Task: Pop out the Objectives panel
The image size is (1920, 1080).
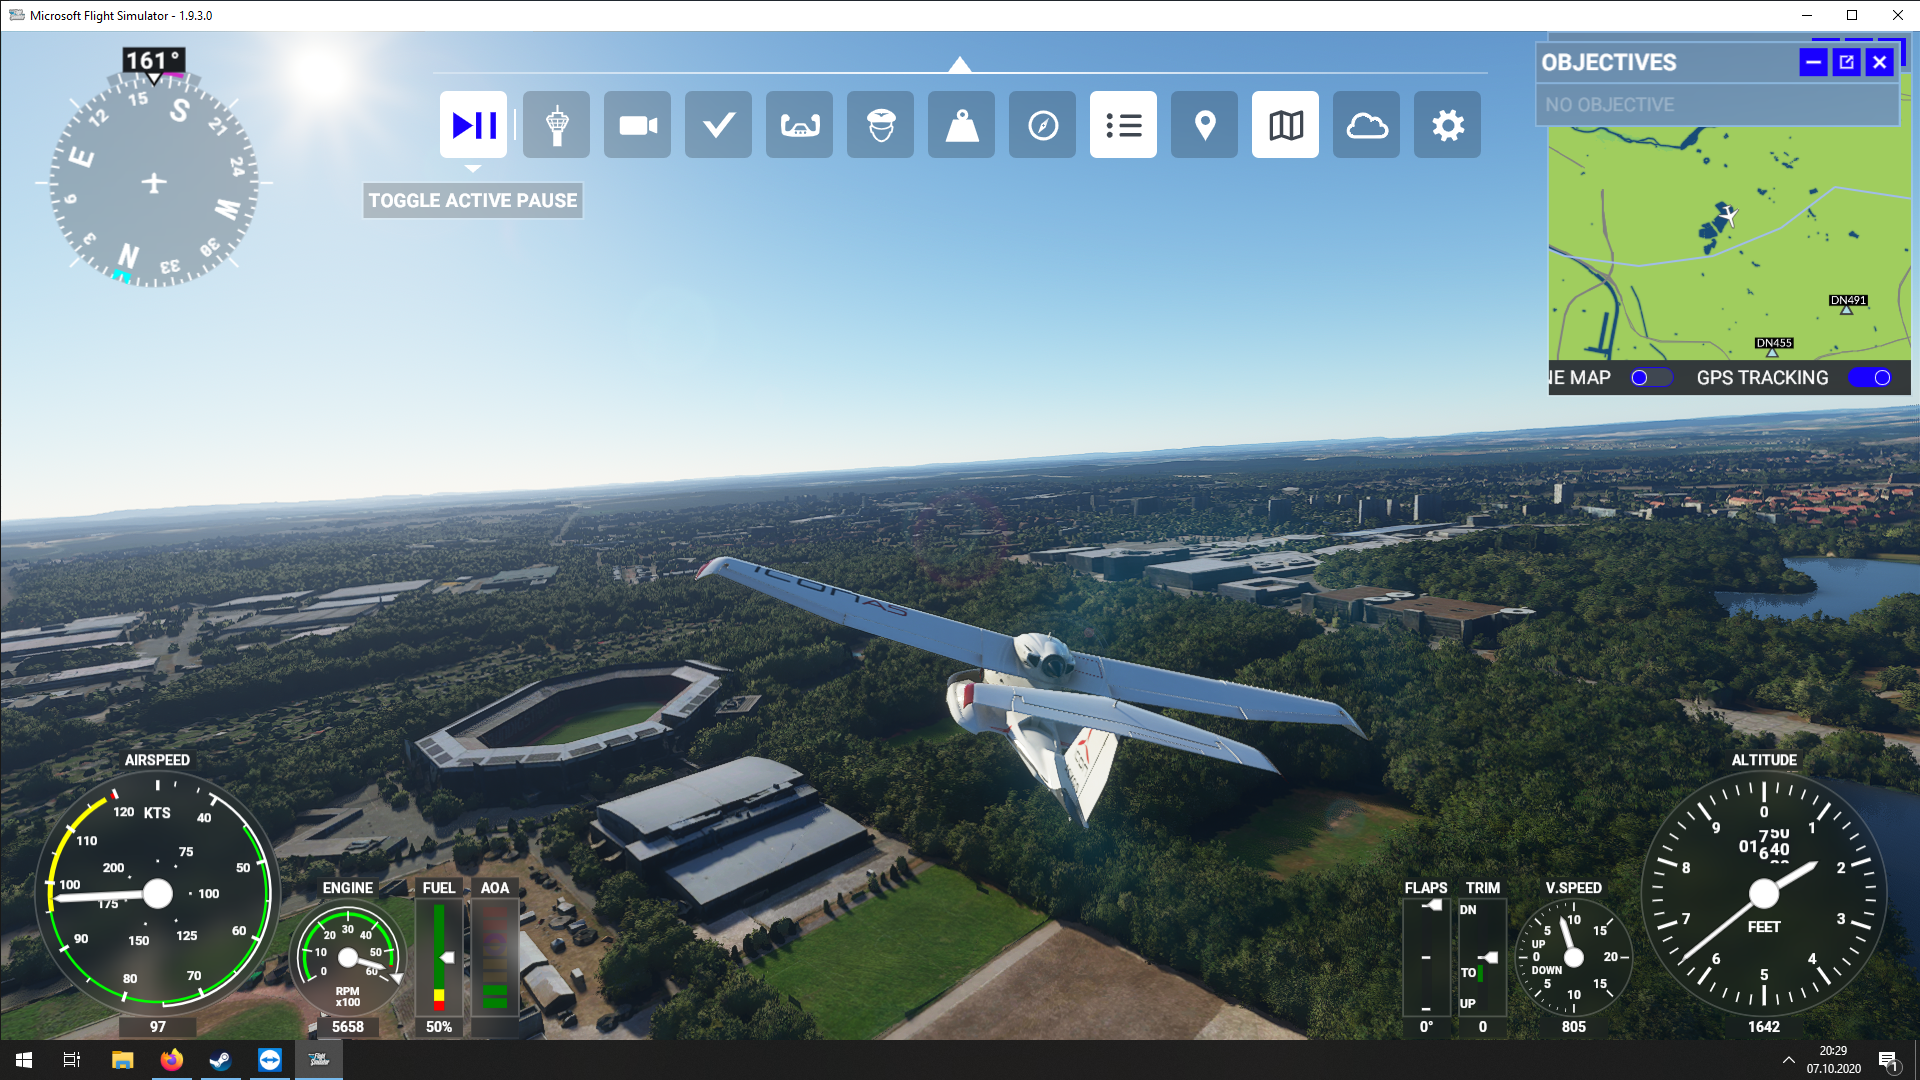Action: point(1847,62)
